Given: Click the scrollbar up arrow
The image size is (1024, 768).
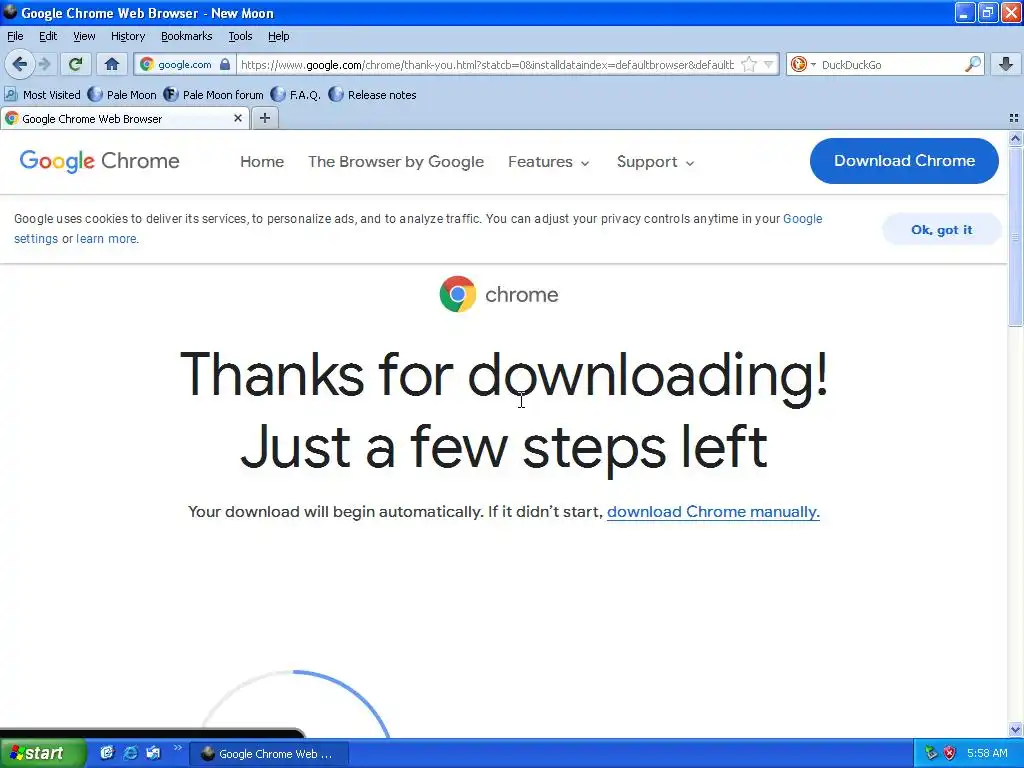Looking at the screenshot, I should tap(1015, 138).
